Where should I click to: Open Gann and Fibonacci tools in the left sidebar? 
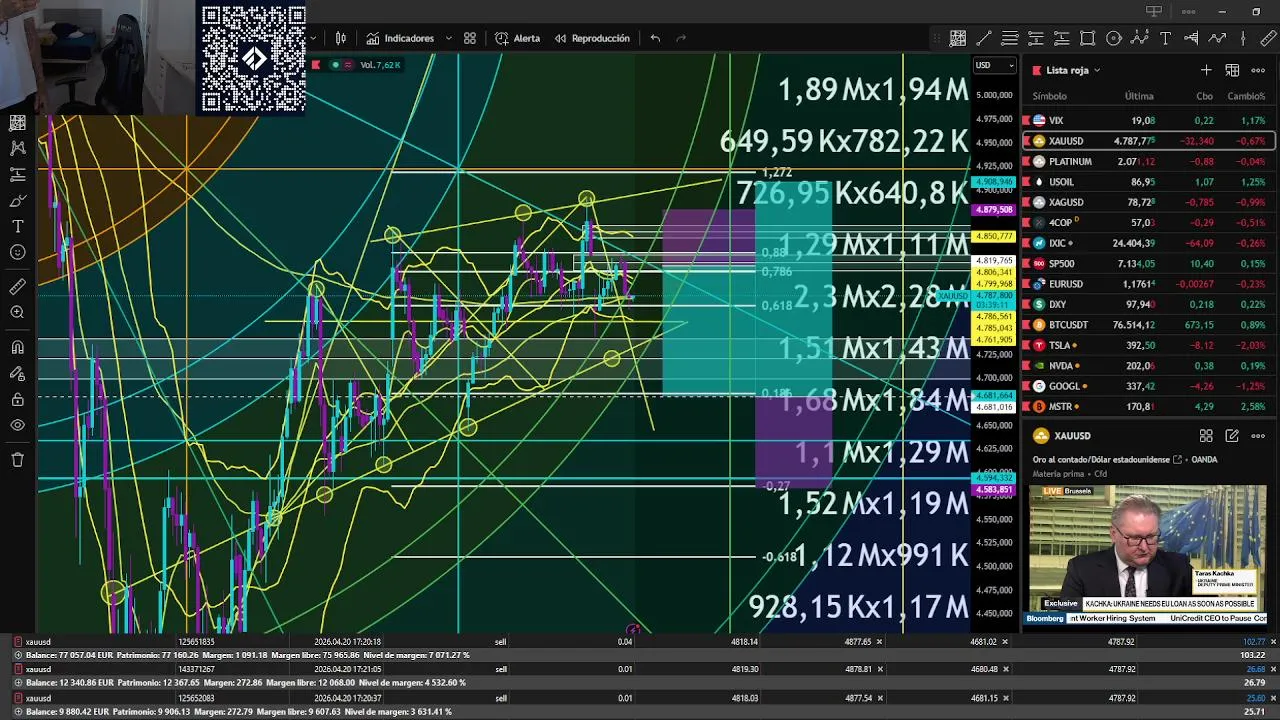click(17, 123)
